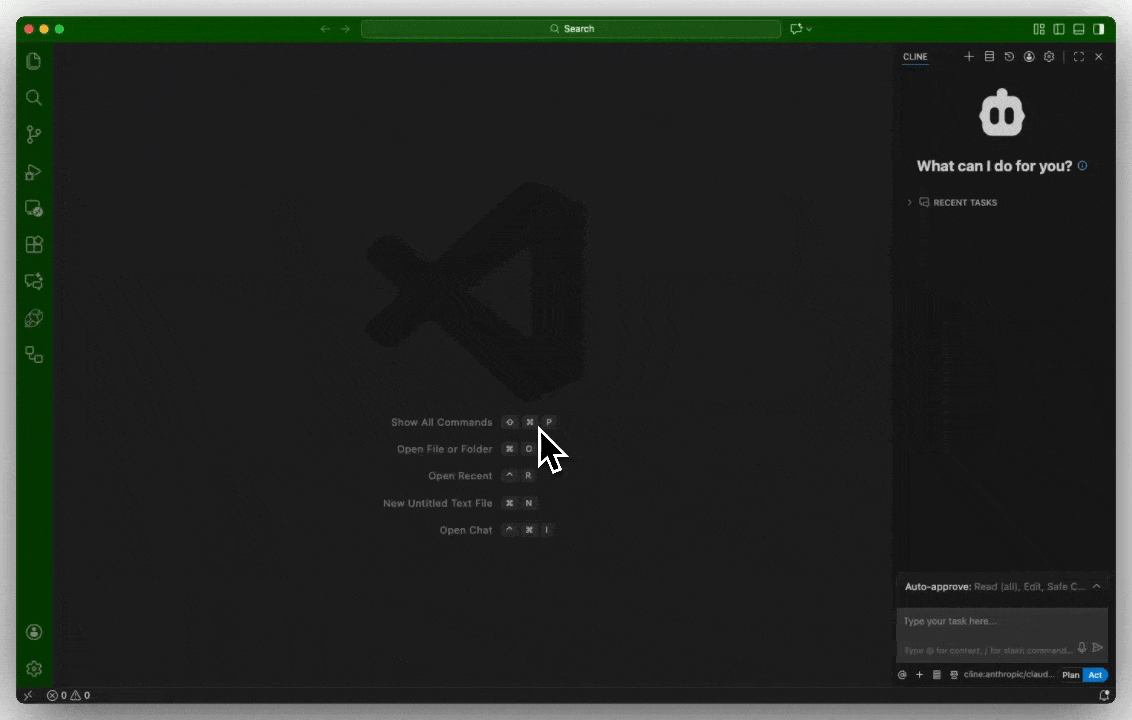Send the task with the arrow icon

(x=1098, y=648)
